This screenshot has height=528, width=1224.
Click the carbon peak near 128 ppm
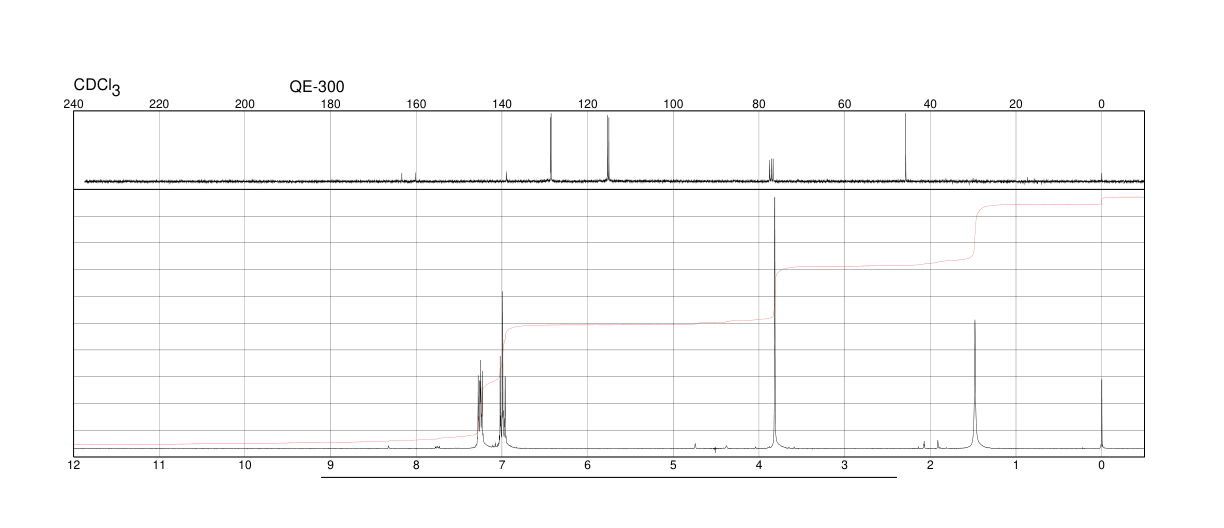551,147
